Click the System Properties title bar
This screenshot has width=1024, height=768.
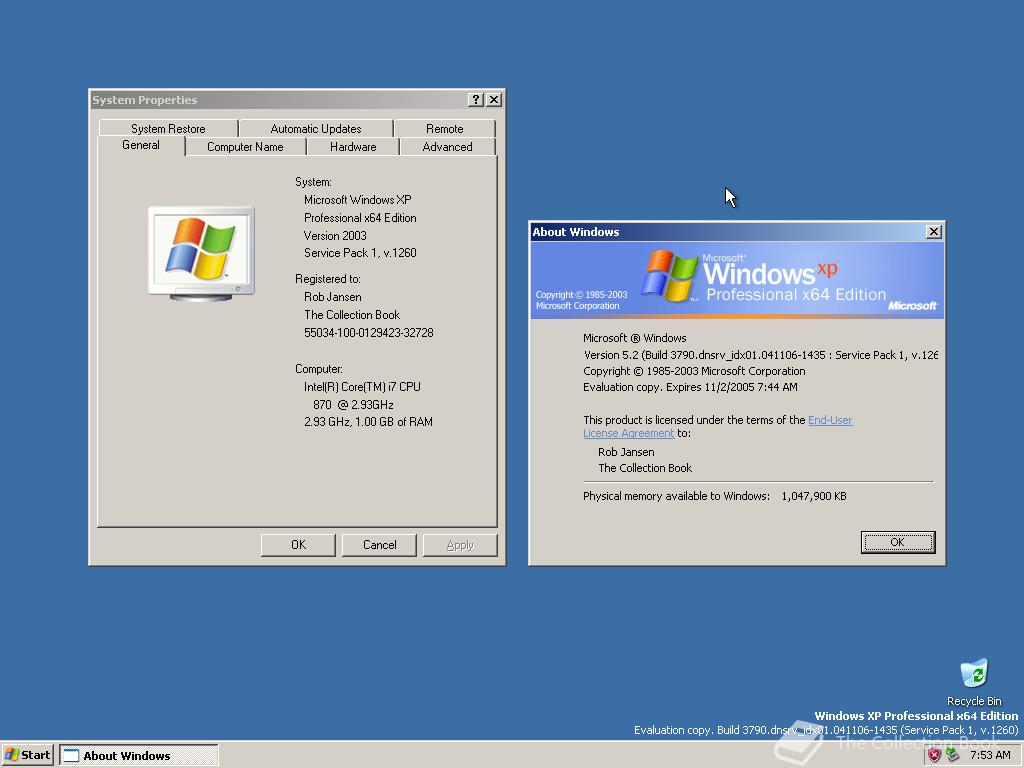point(278,99)
